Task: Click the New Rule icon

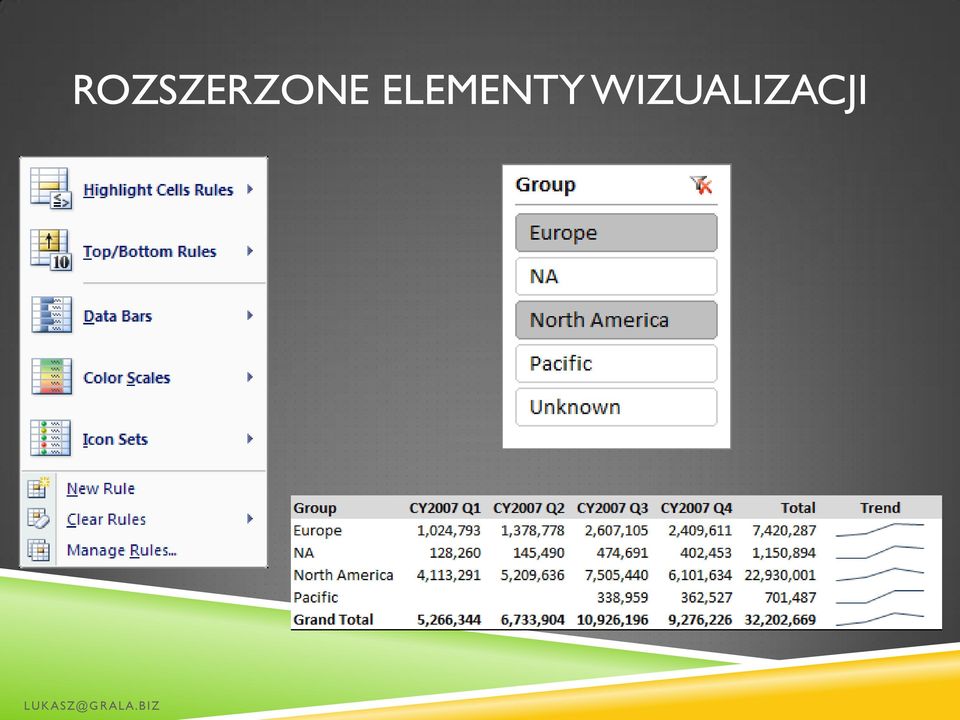Action: [x=39, y=487]
